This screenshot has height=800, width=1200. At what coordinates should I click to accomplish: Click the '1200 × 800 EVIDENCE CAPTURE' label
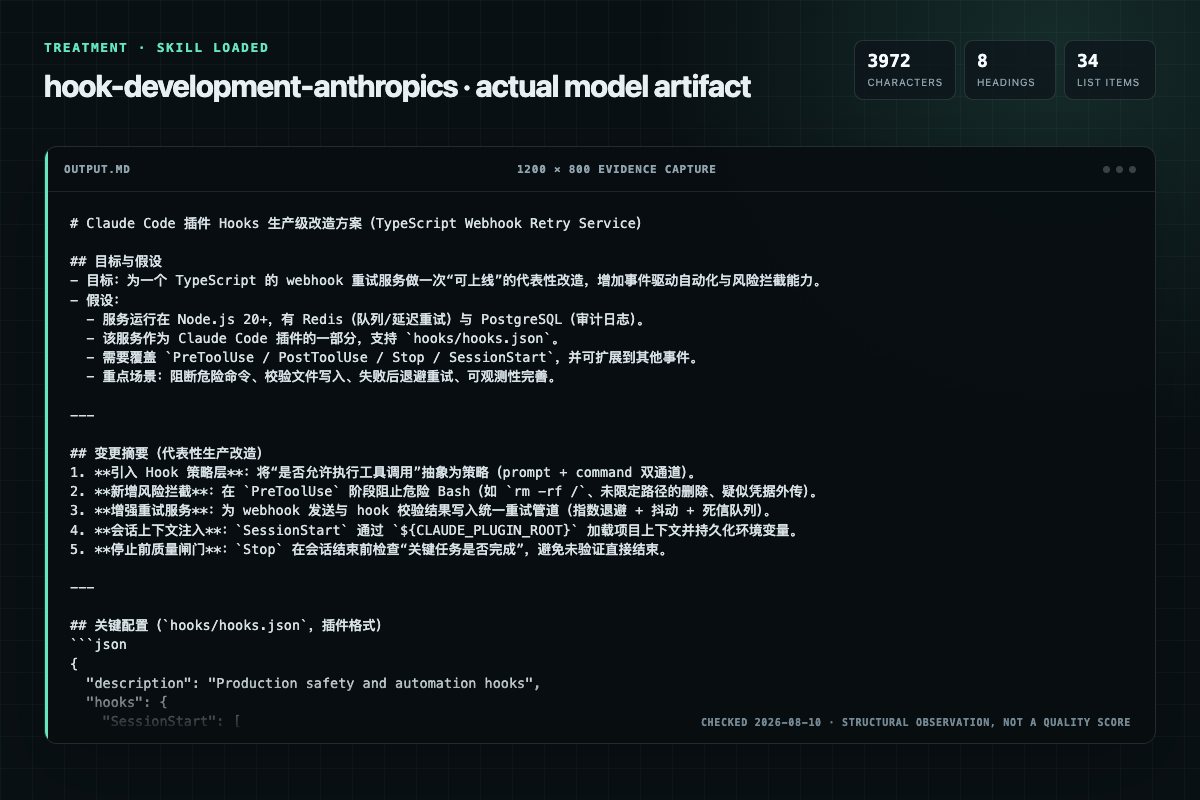(616, 169)
